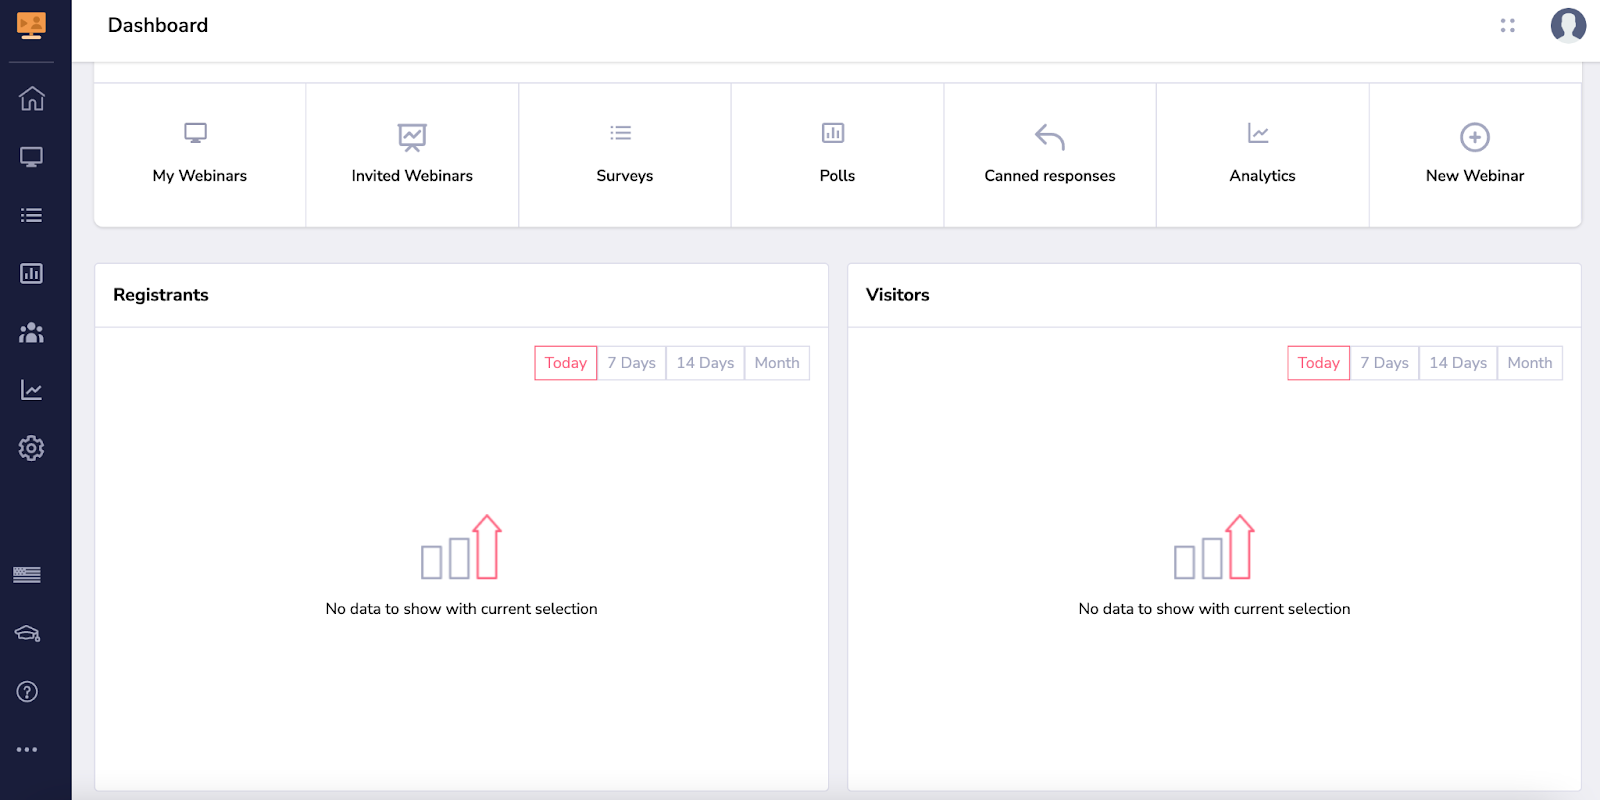Image resolution: width=1600 pixels, height=800 pixels.
Task: Open the help question mark icon
Action: click(x=27, y=691)
